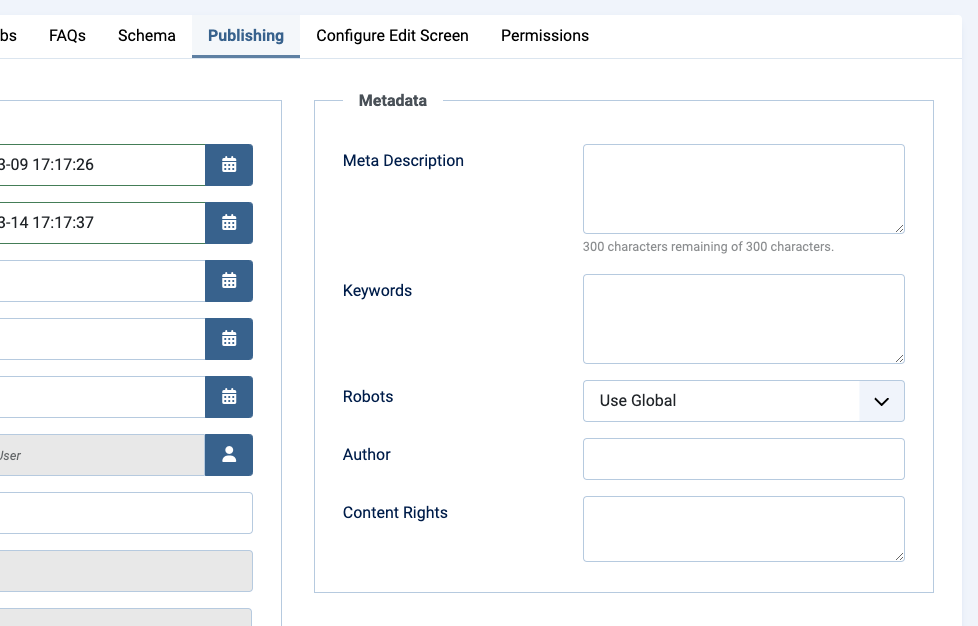Click the date field showing 17:17:26
Image resolution: width=978 pixels, height=626 pixels.
click(x=100, y=165)
